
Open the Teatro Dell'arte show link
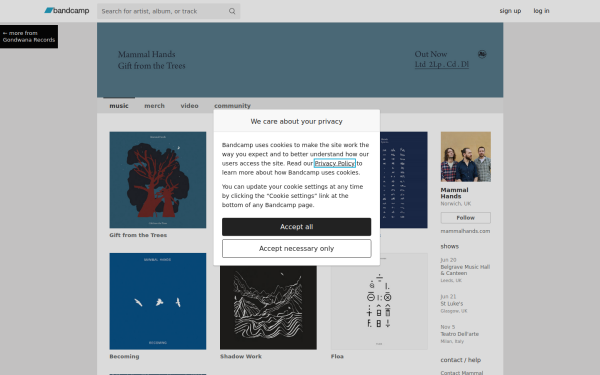[460, 334]
